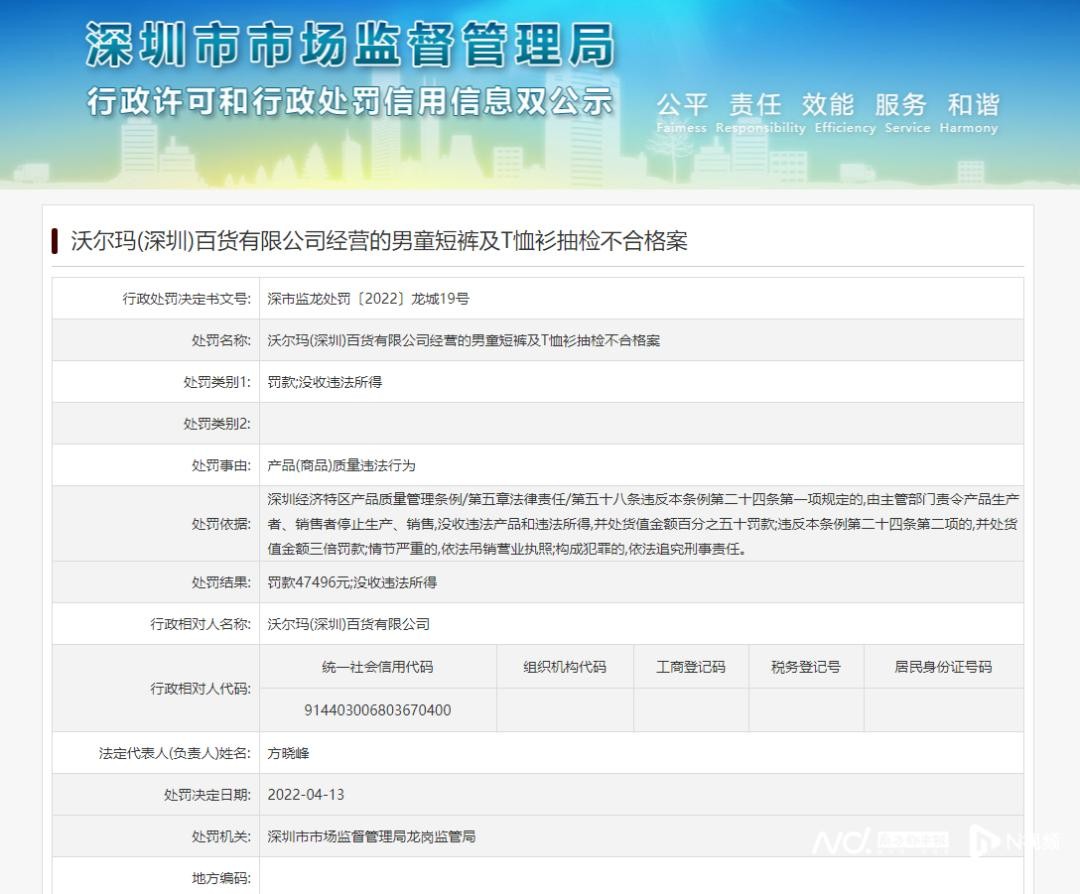Click the 深圳市市场监督管理局 banner title
This screenshot has height=894, width=1080.
click(x=350, y=45)
